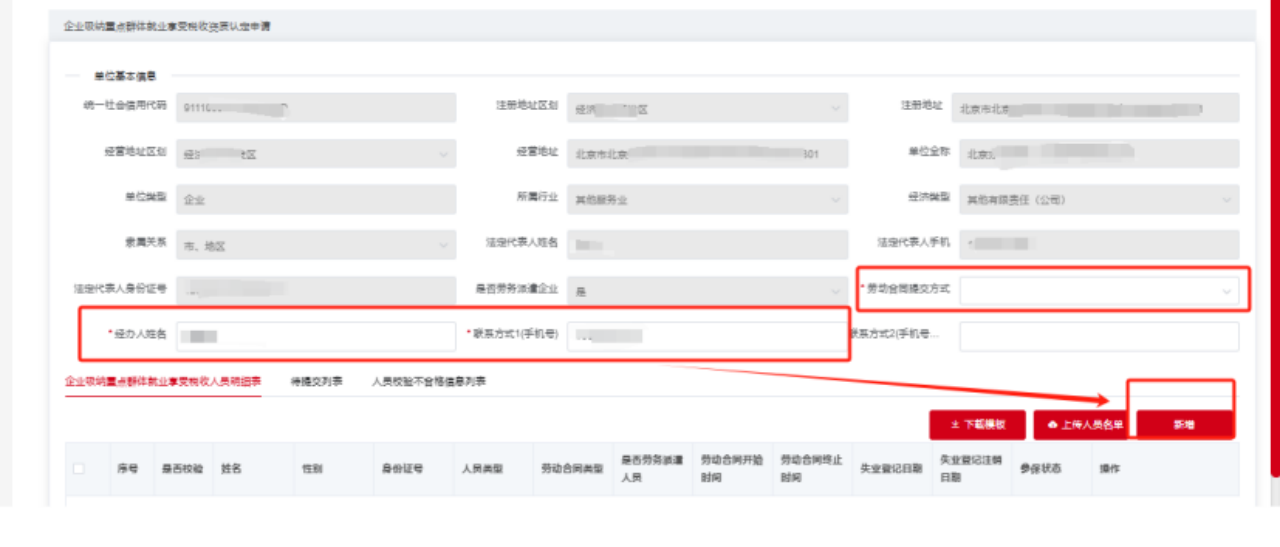Expand the 隶属关系 dropdown
Screen dimensions: 1280x547
(x=316, y=245)
